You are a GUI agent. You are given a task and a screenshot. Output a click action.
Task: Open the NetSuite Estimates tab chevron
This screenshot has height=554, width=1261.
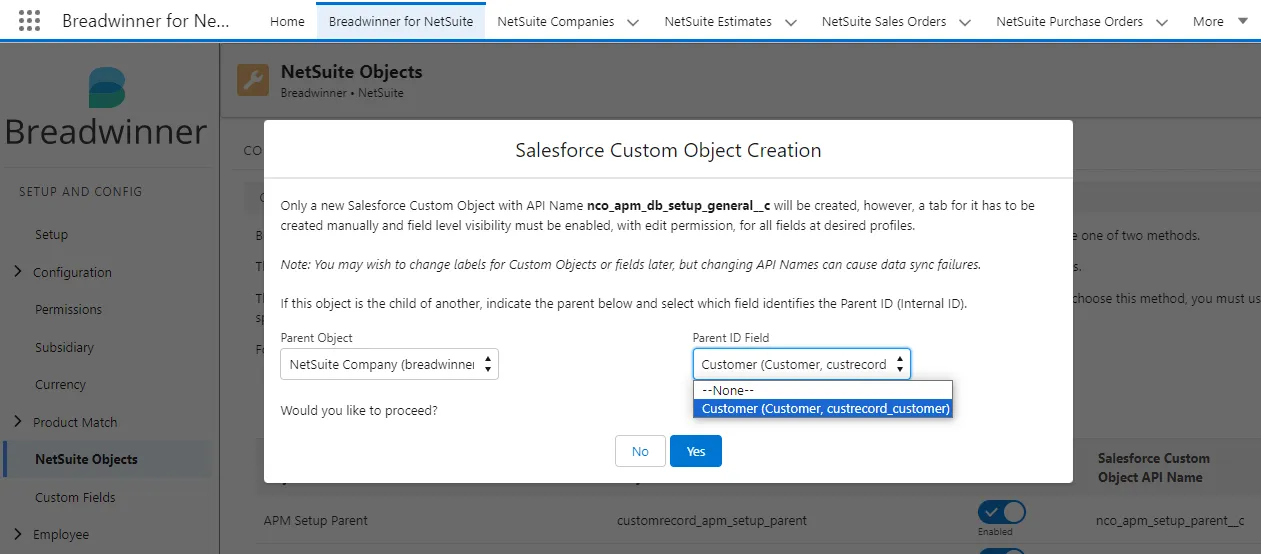[790, 22]
